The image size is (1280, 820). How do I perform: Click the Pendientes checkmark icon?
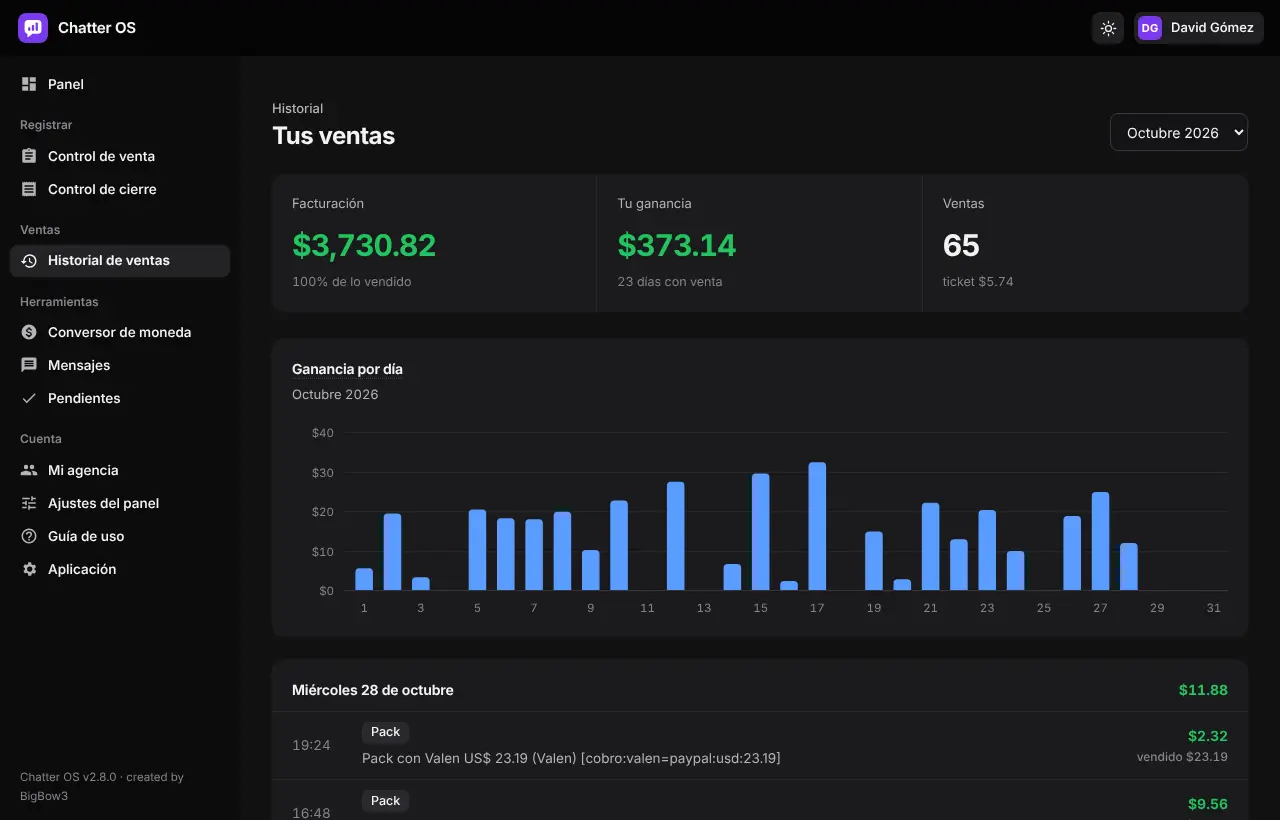(29, 398)
